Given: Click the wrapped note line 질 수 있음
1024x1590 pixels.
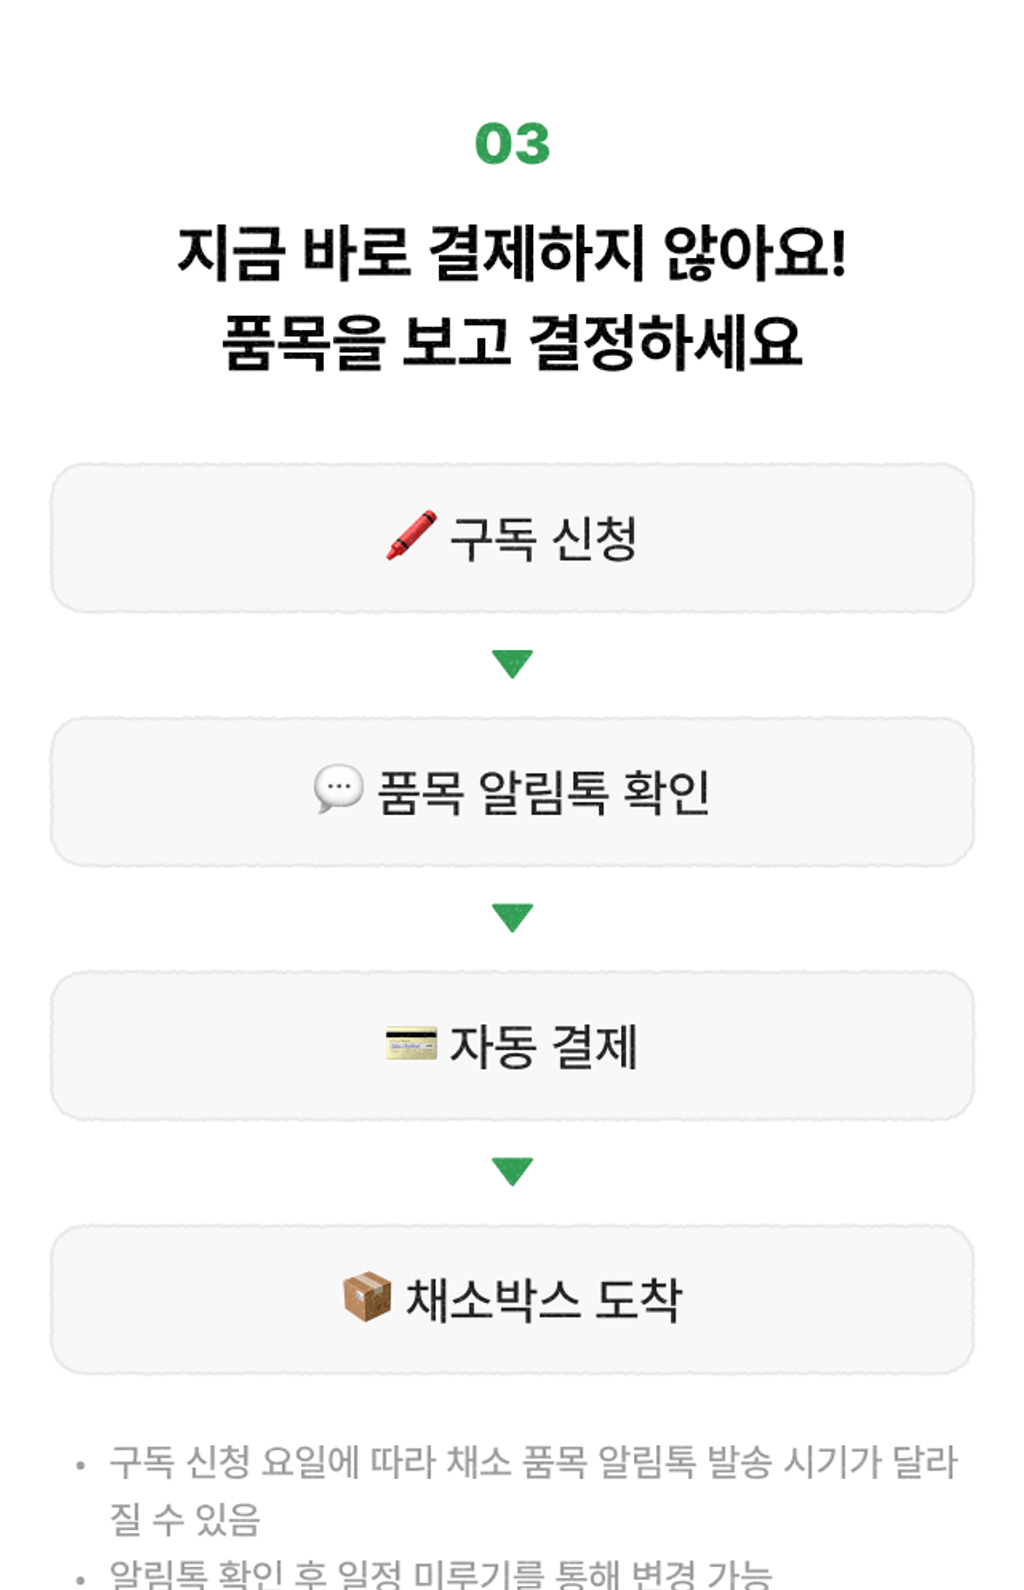Looking at the screenshot, I should tap(185, 1519).
